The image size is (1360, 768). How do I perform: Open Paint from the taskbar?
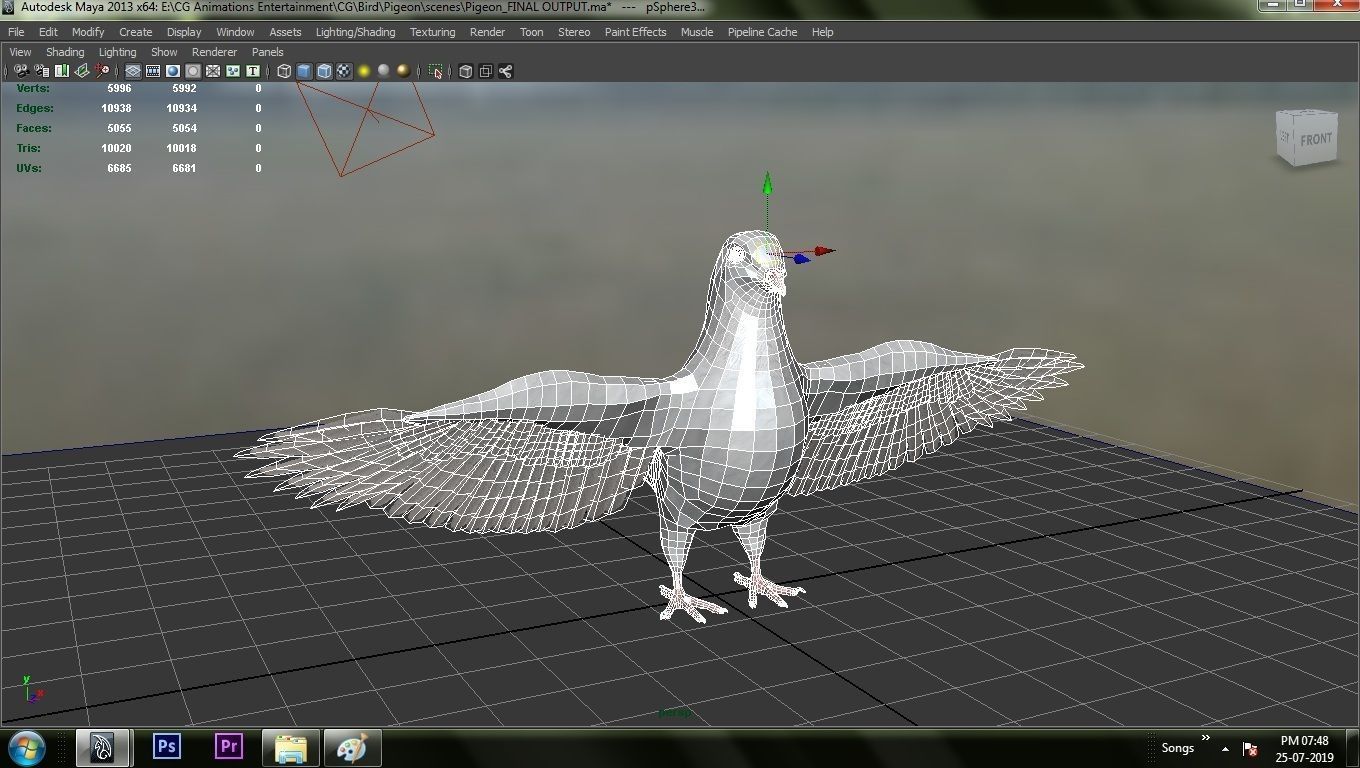[x=352, y=748]
